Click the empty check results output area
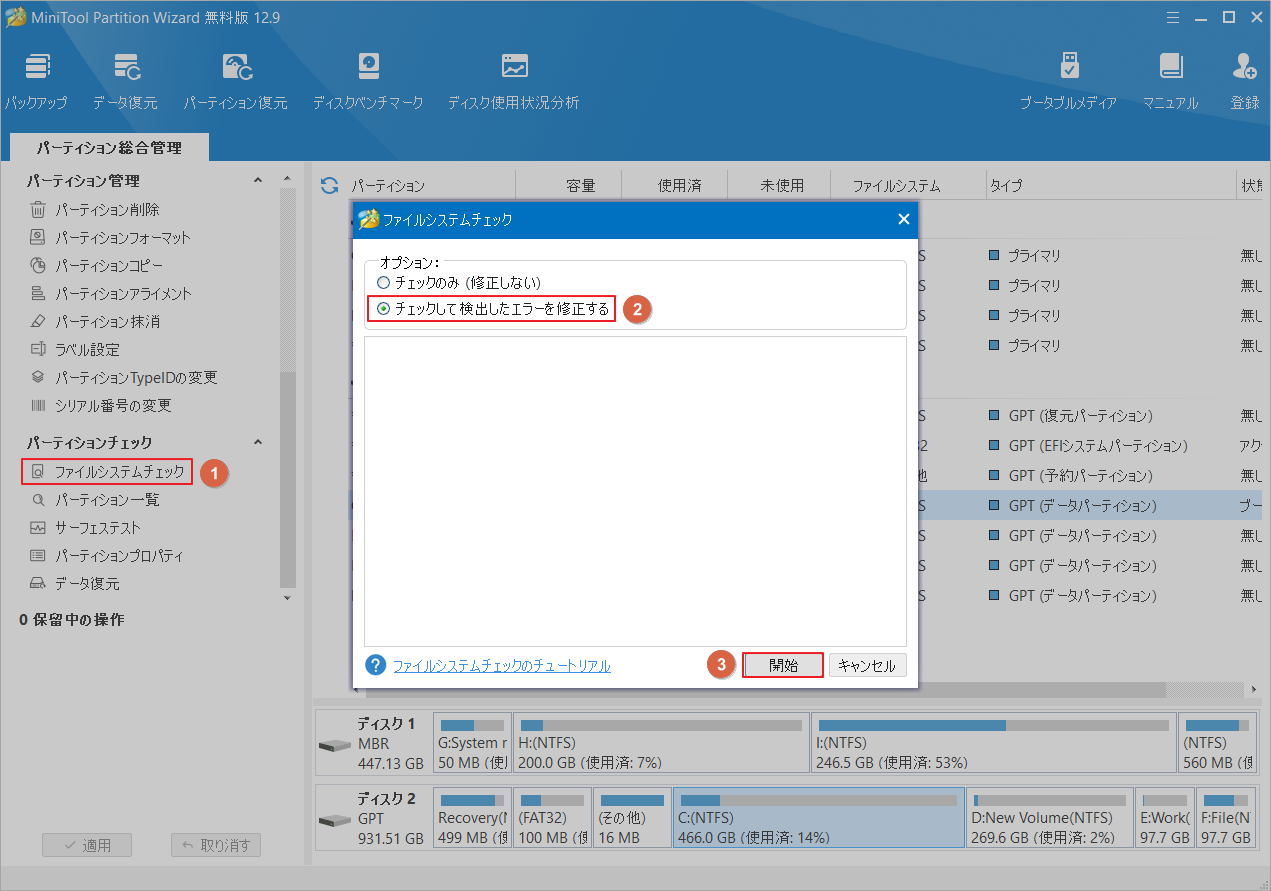 coord(635,491)
